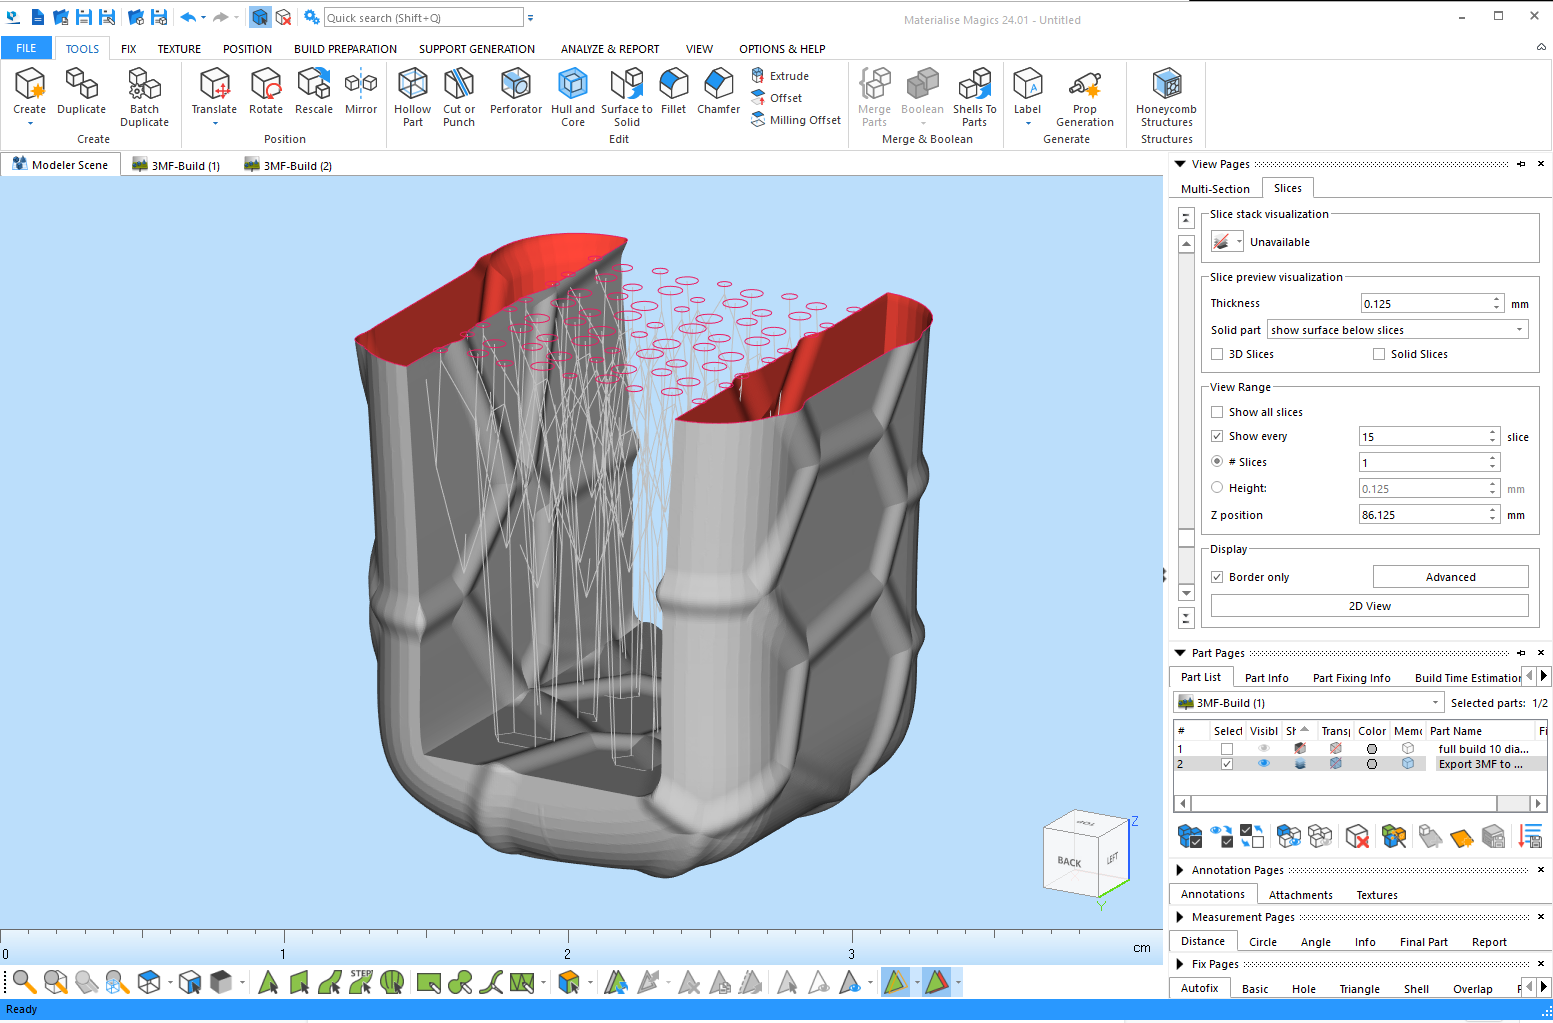The height and width of the screenshot is (1023, 1553).
Task: Click the Advanced display button
Action: (1450, 577)
